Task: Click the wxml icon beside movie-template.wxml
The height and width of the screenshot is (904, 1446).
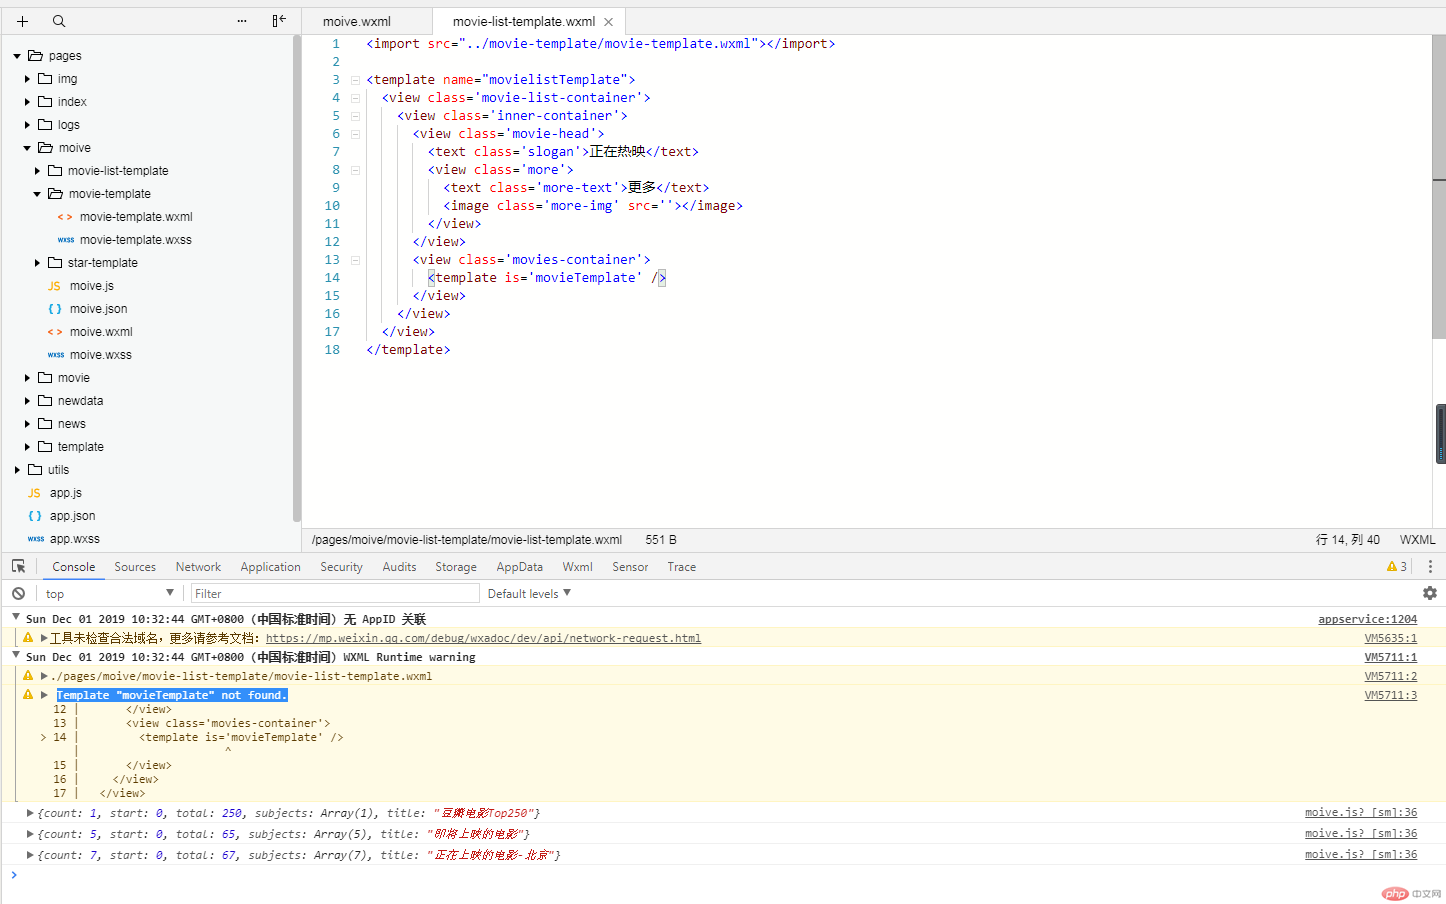Action: click(65, 217)
